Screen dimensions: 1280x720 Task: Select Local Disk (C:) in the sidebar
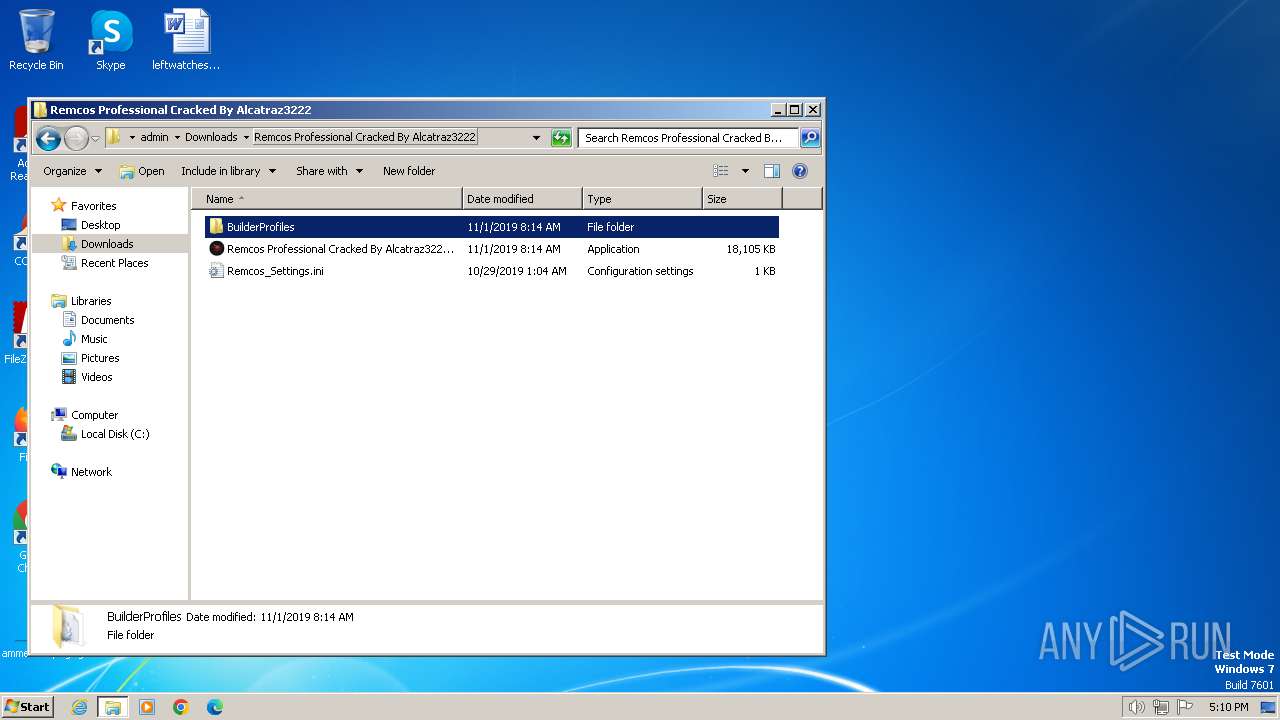click(x=114, y=434)
